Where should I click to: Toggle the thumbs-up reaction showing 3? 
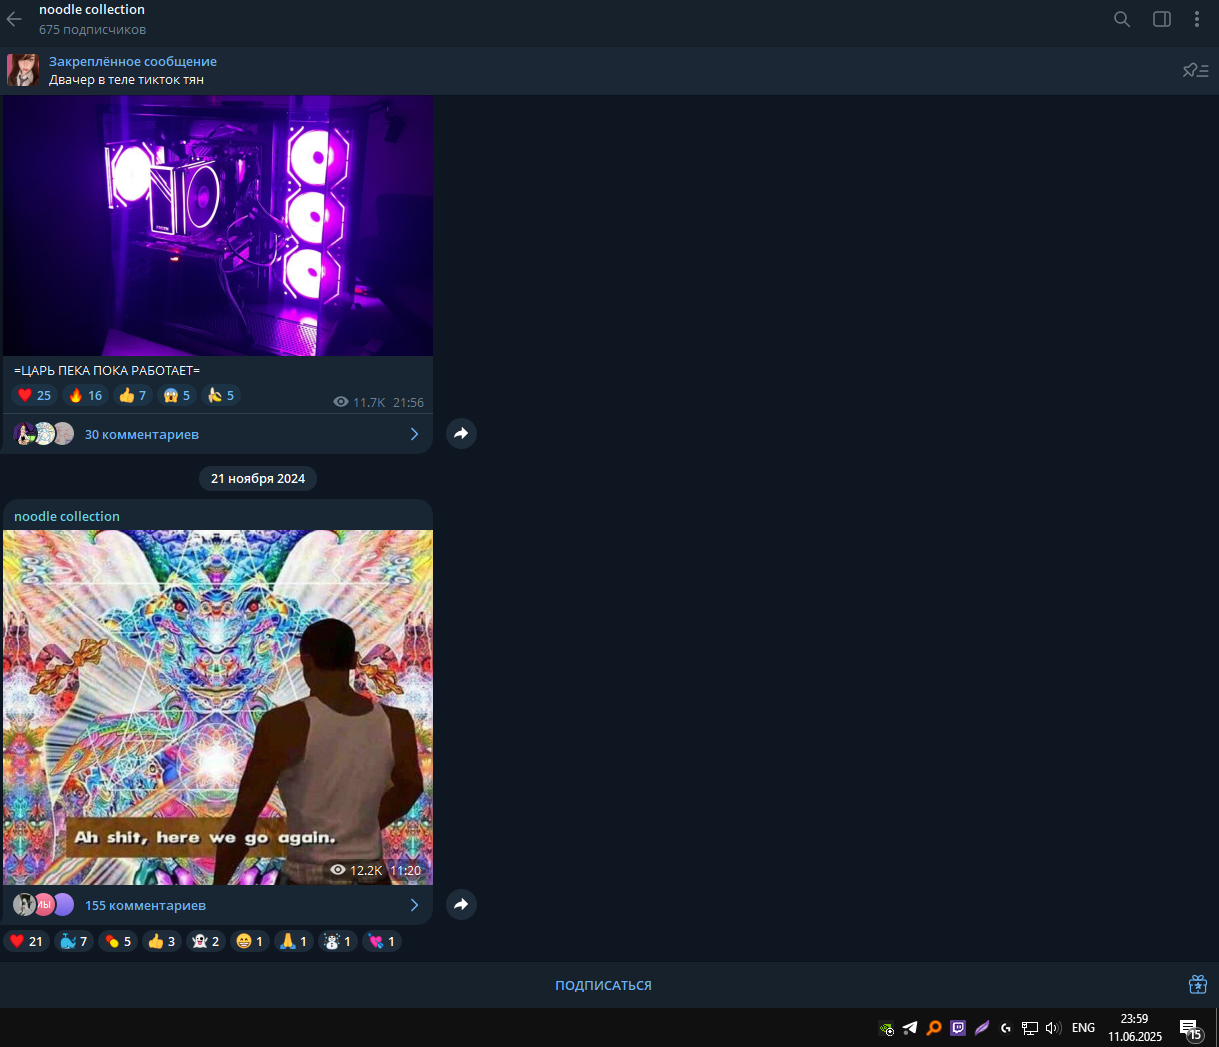[x=161, y=941]
